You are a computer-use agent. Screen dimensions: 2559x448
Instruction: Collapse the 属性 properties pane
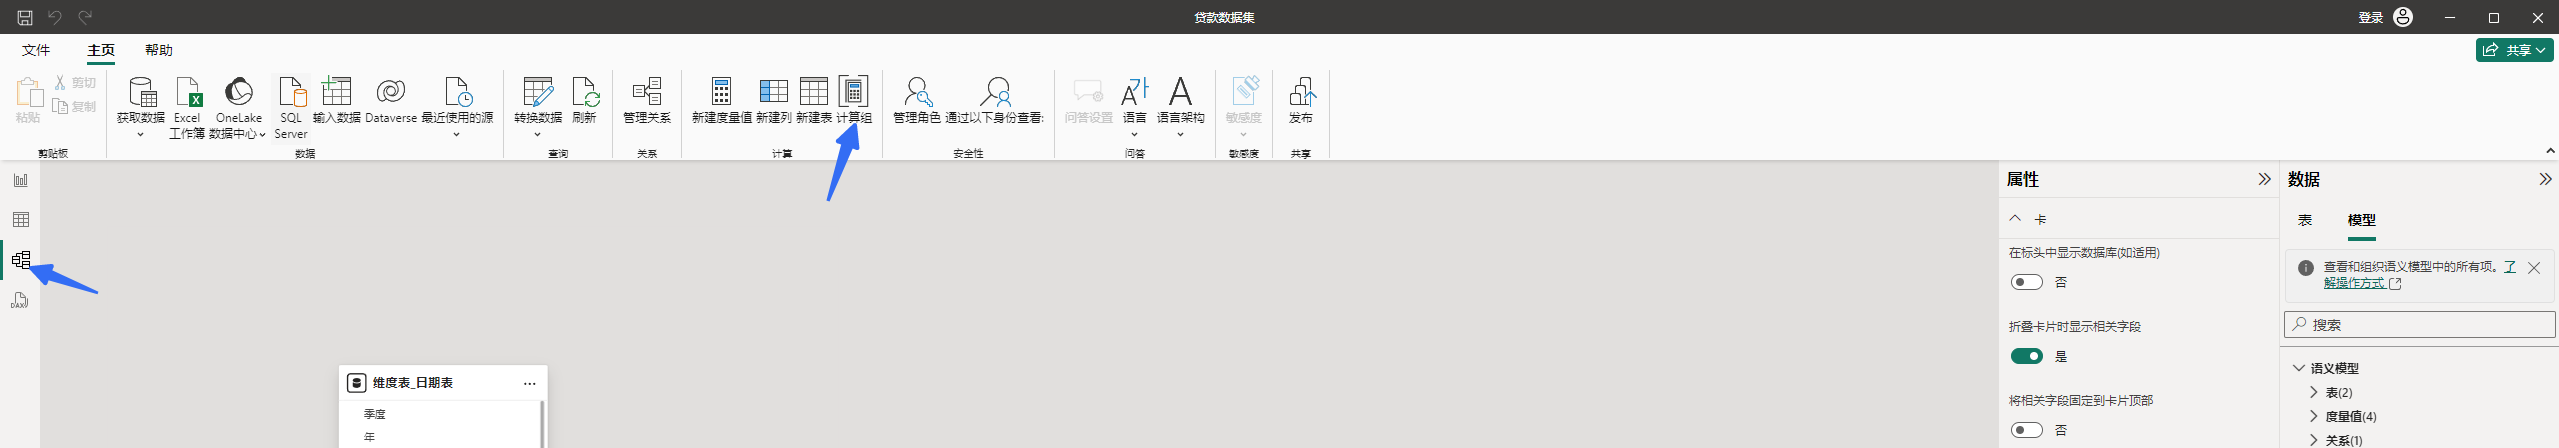click(2264, 179)
